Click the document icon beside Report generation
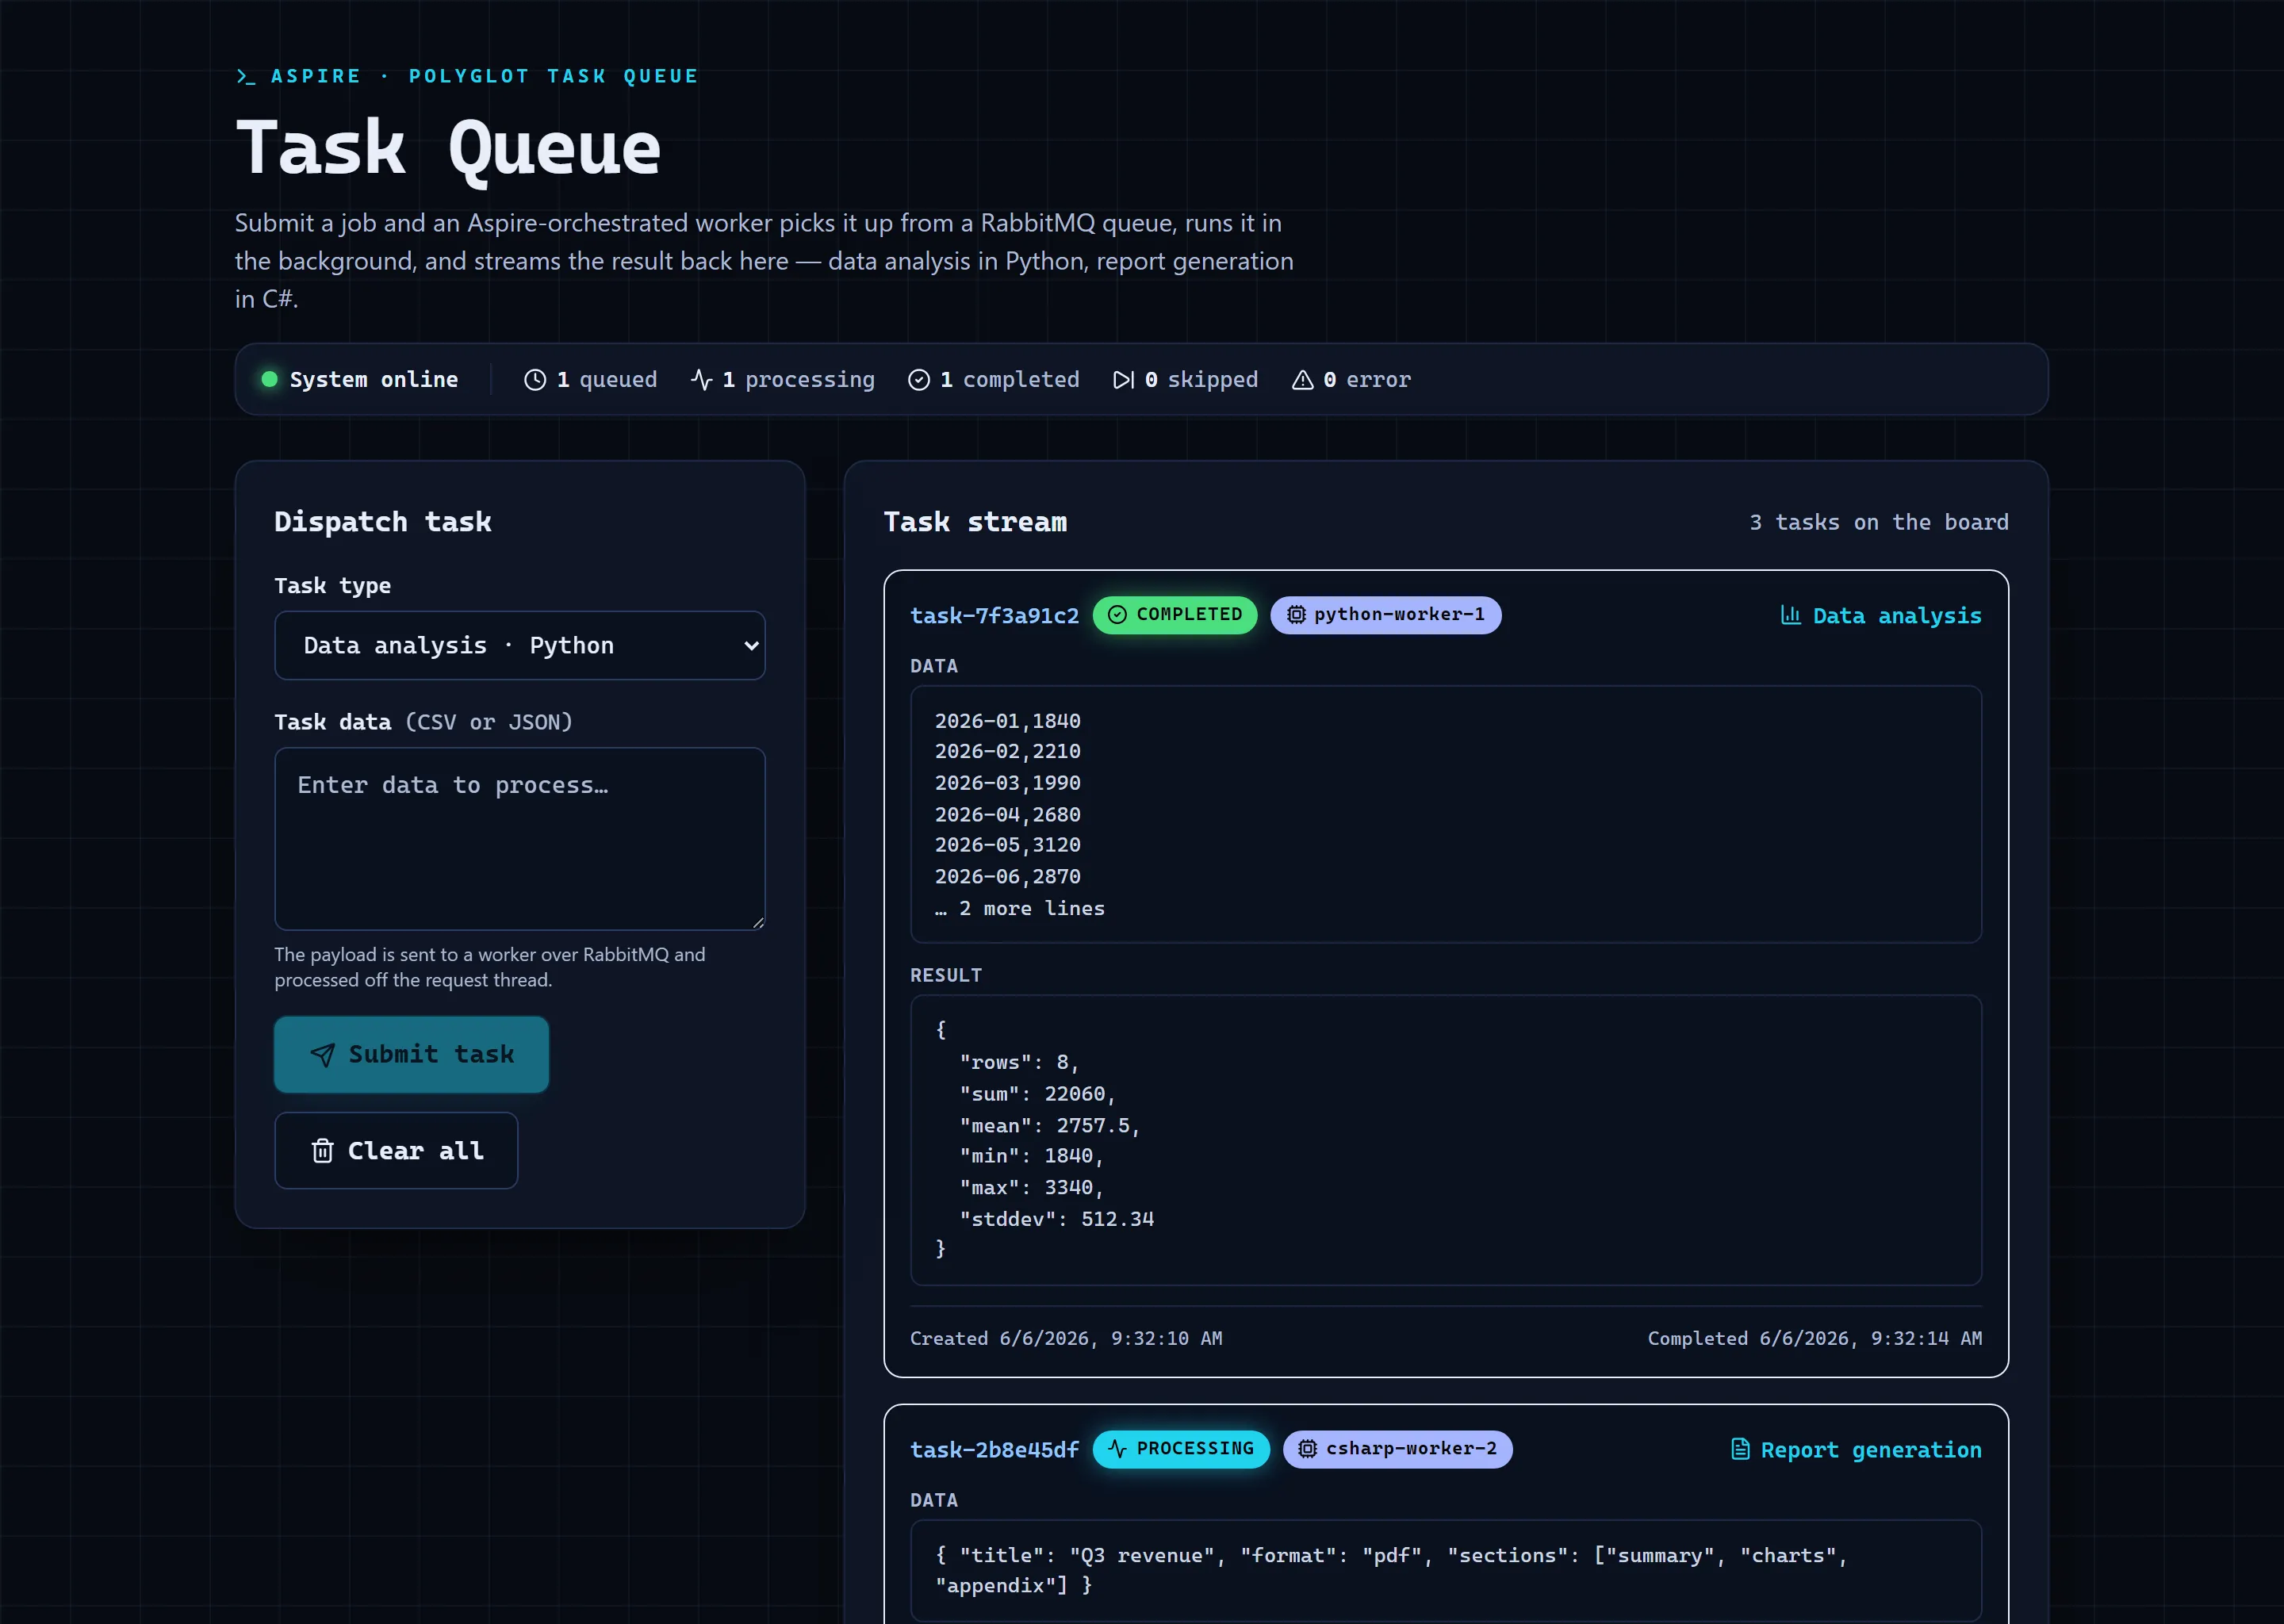 click(1740, 1449)
